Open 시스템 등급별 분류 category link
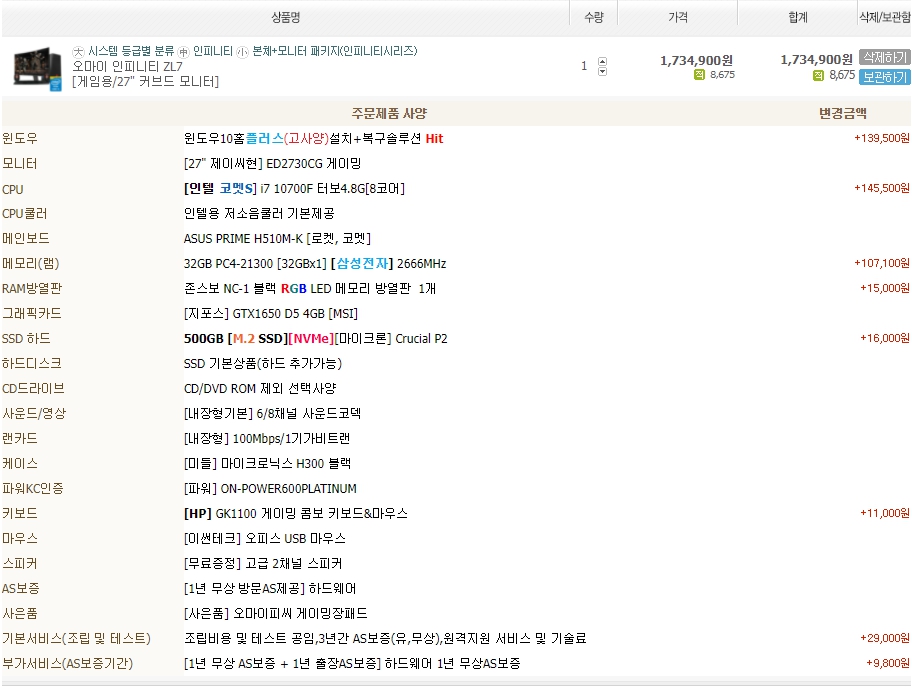 (x=131, y=51)
